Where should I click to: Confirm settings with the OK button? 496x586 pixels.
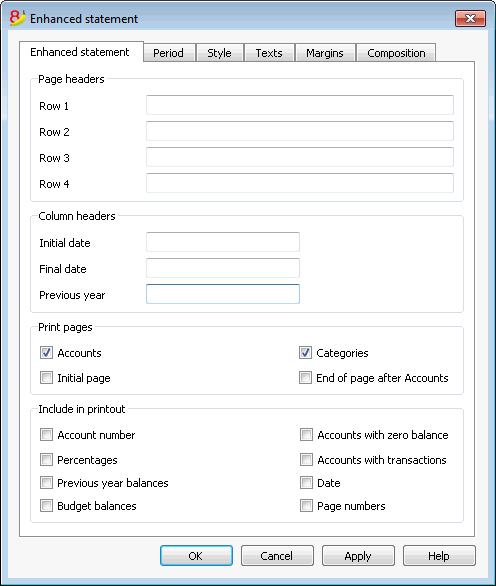196,555
